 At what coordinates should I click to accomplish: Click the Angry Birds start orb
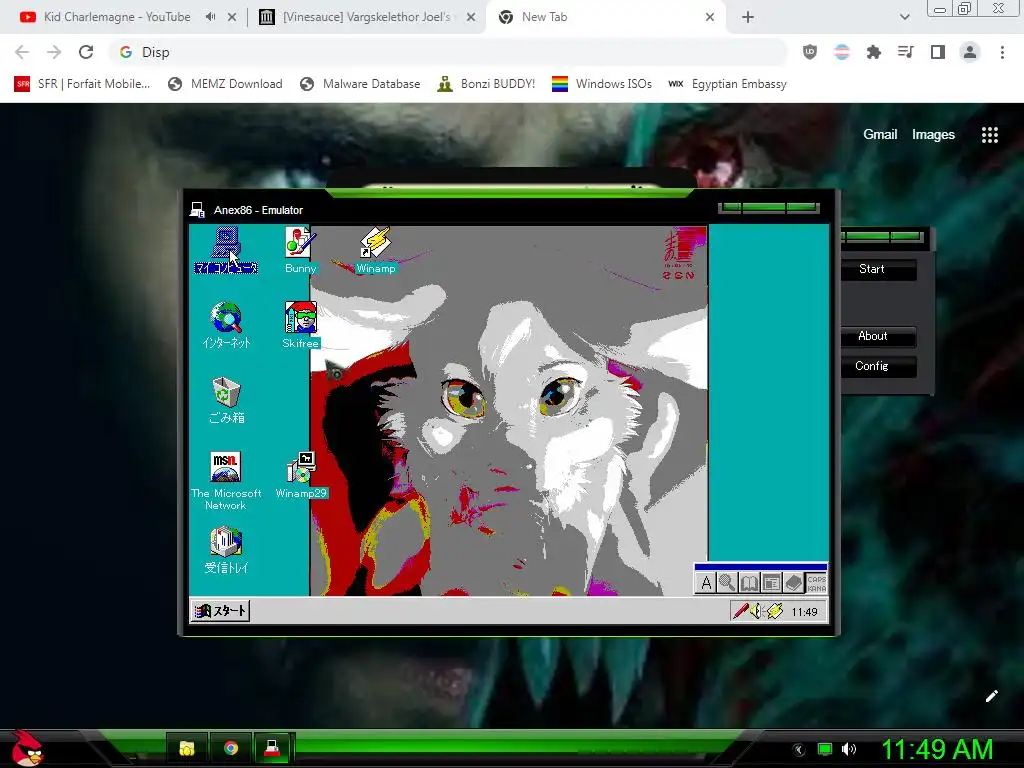[27, 748]
